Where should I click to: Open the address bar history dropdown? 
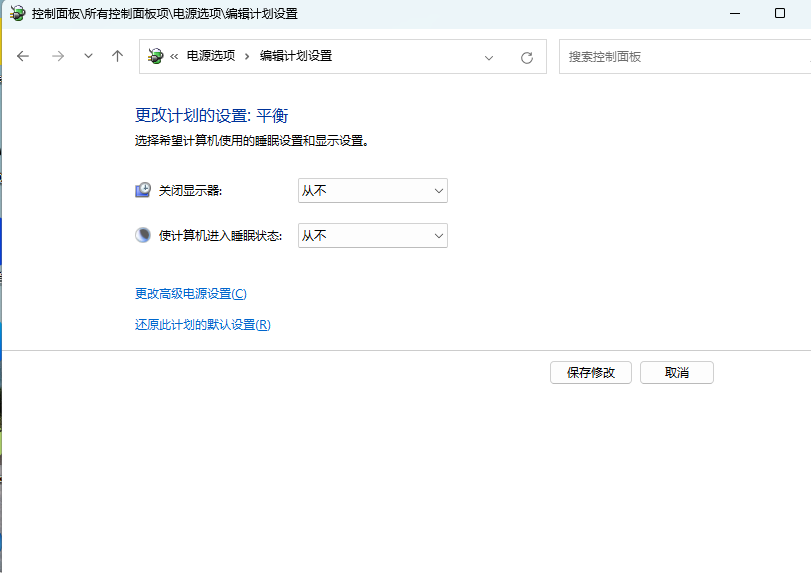pyautogui.click(x=489, y=57)
